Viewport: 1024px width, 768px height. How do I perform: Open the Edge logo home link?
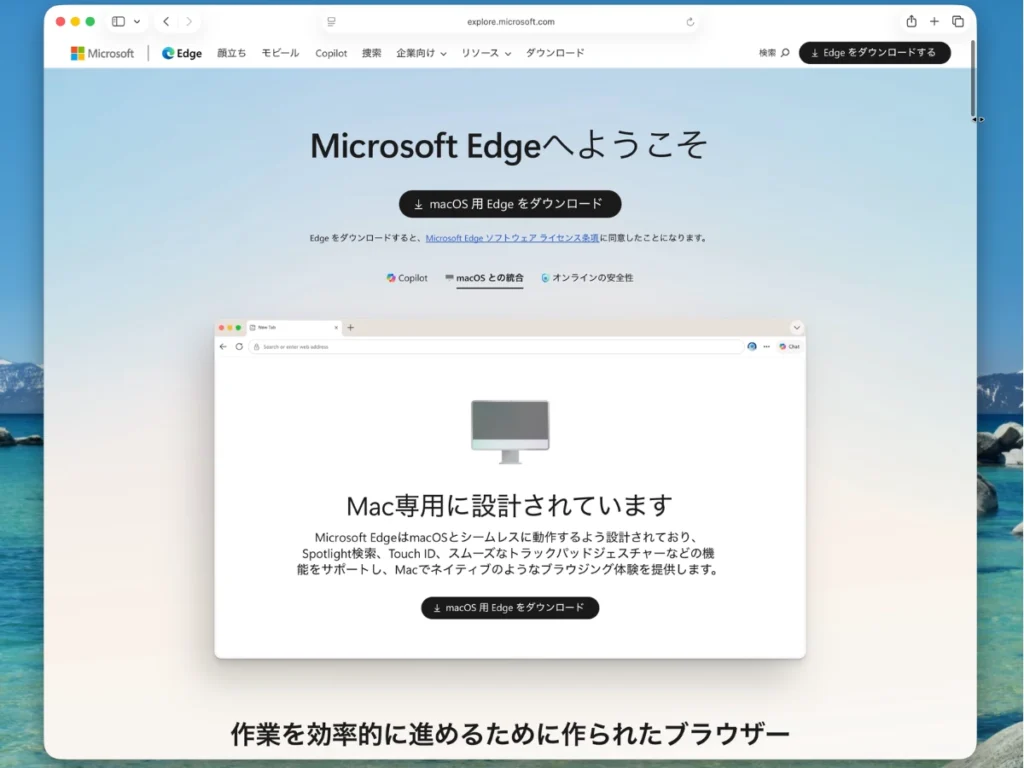182,53
